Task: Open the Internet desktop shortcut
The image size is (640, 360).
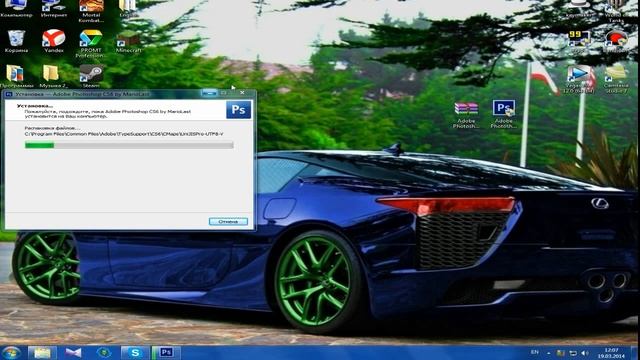Action: pyautogui.click(x=53, y=9)
